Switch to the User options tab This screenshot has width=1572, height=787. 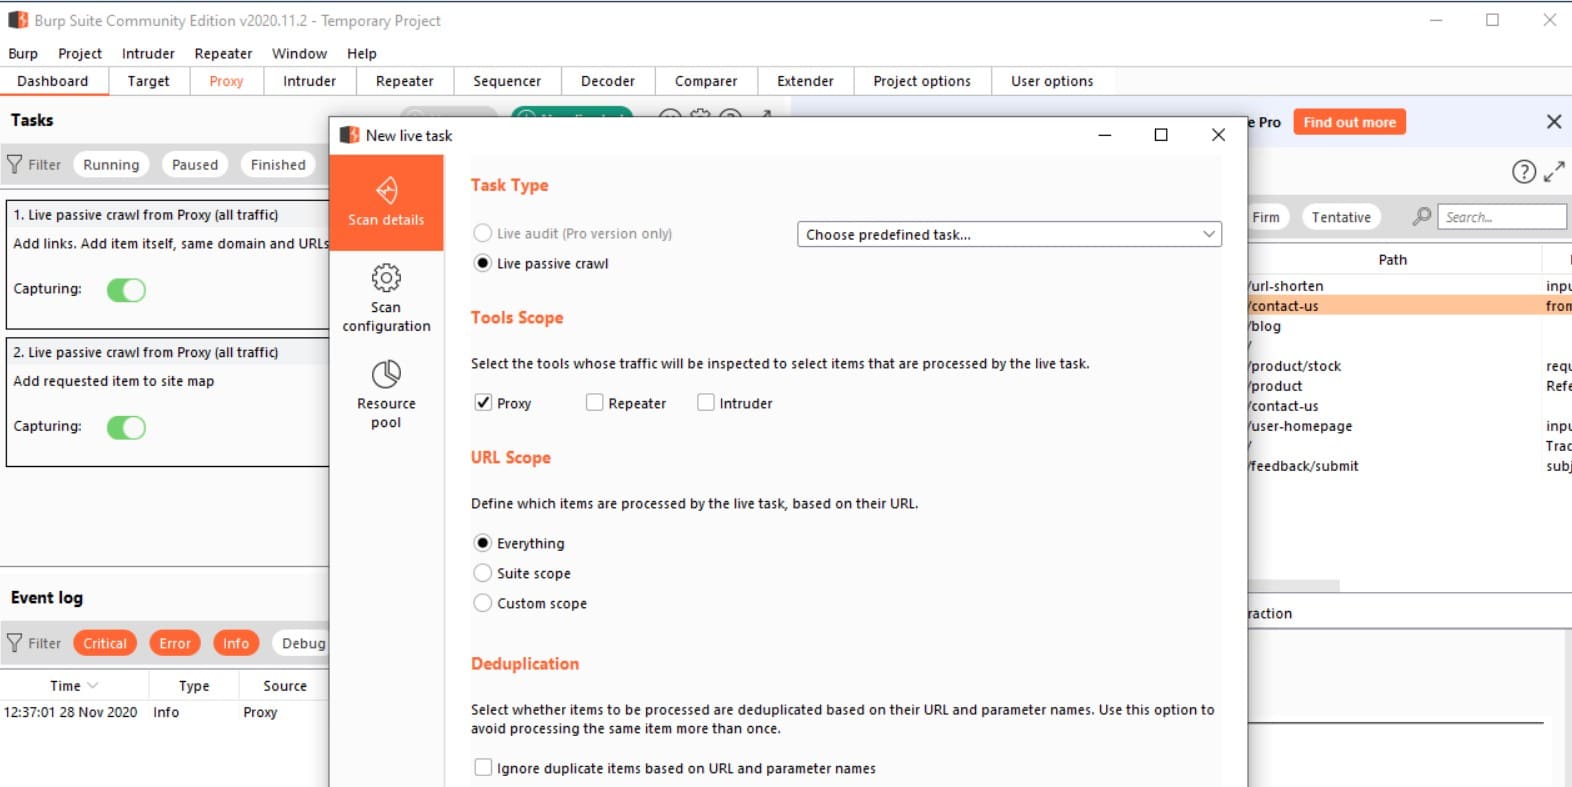1052,81
